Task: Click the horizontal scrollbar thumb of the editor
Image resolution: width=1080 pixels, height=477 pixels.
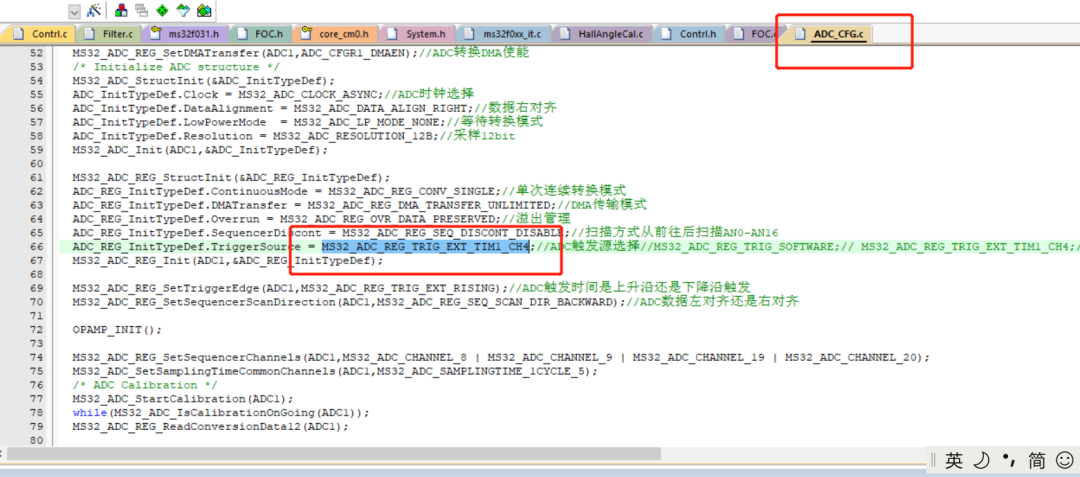Action: point(334,454)
